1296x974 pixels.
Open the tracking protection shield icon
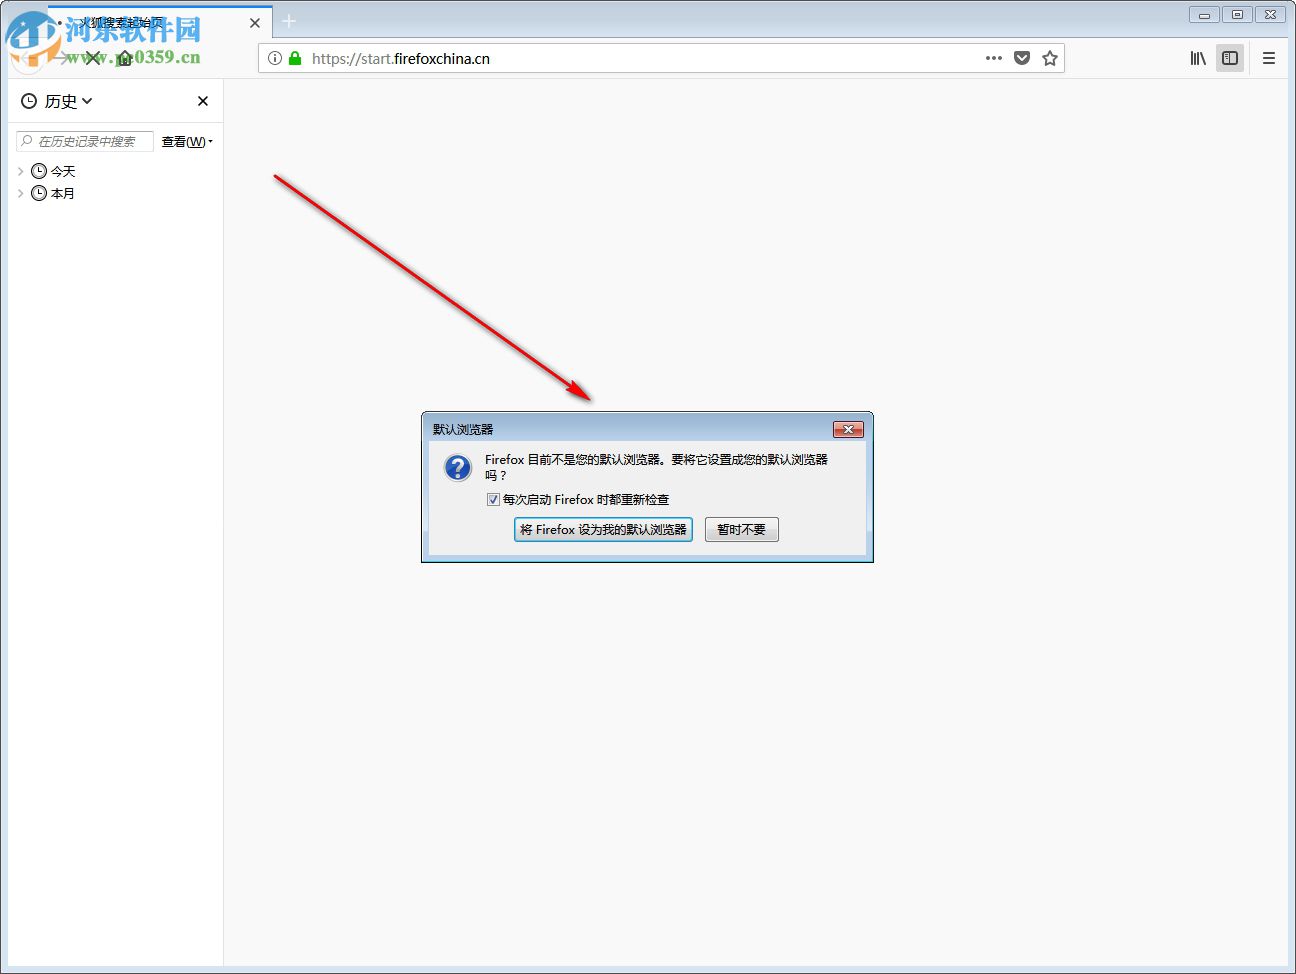[x=1022, y=58]
